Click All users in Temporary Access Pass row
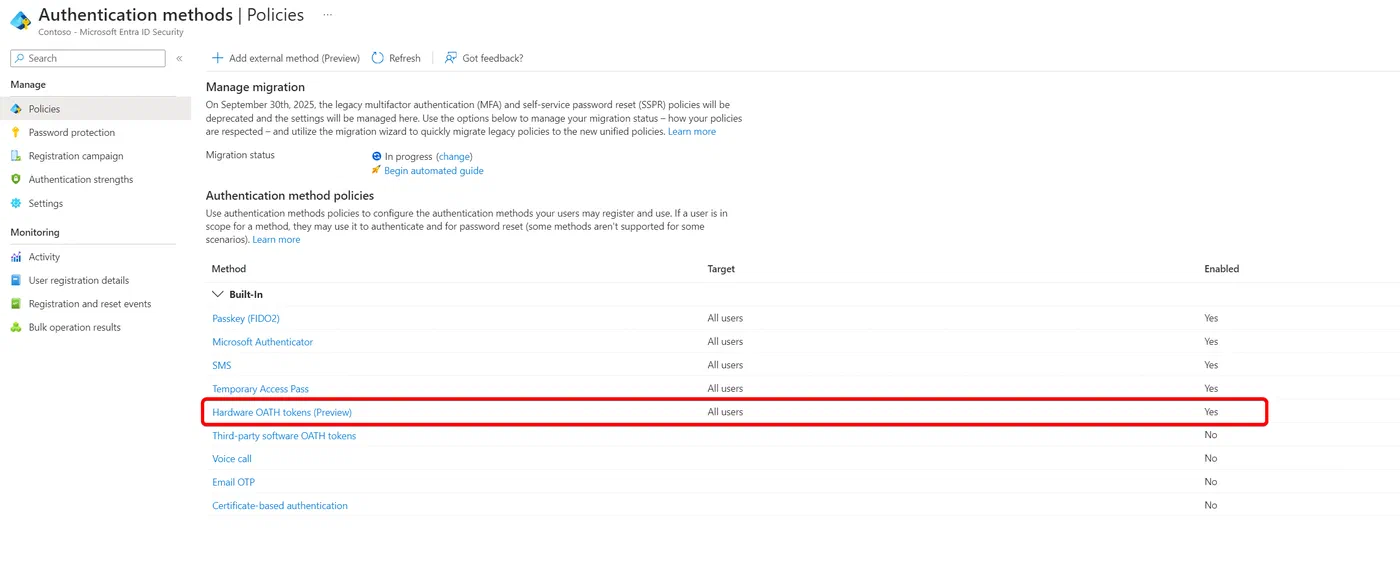Screen dimensions: 1400x574 tap(725, 389)
